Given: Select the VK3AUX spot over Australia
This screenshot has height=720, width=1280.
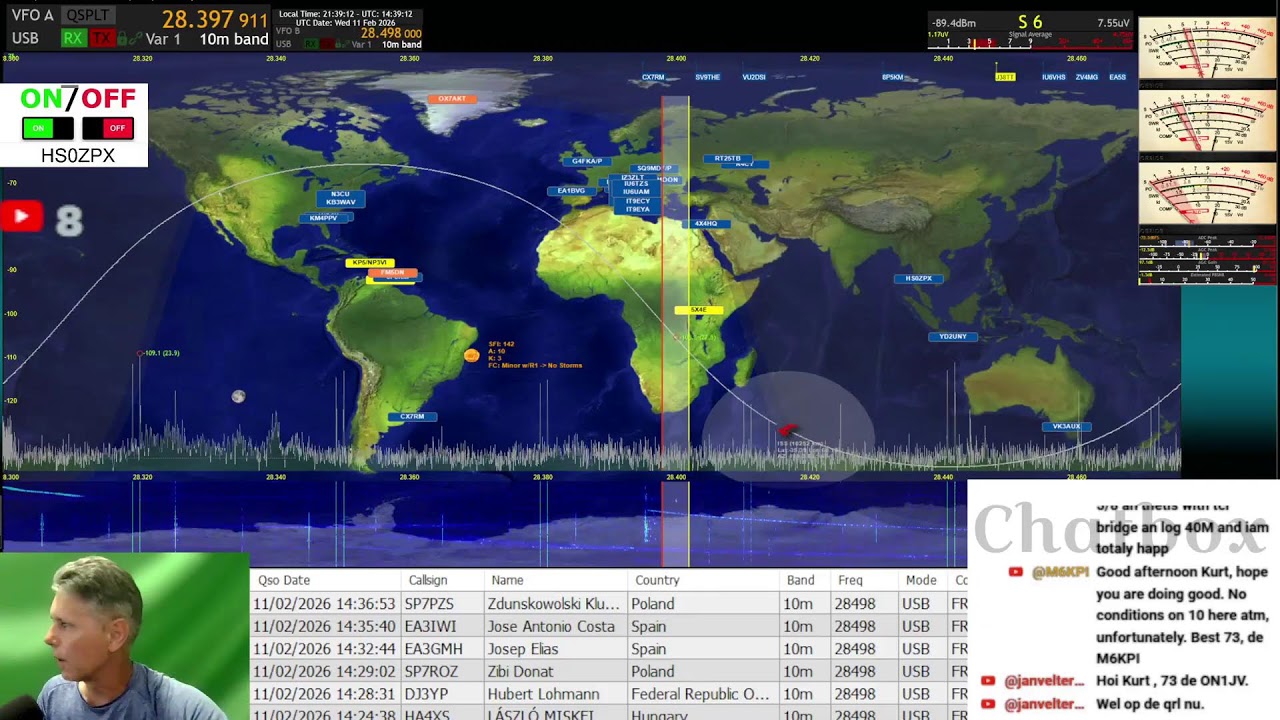Looking at the screenshot, I should pos(1066,426).
